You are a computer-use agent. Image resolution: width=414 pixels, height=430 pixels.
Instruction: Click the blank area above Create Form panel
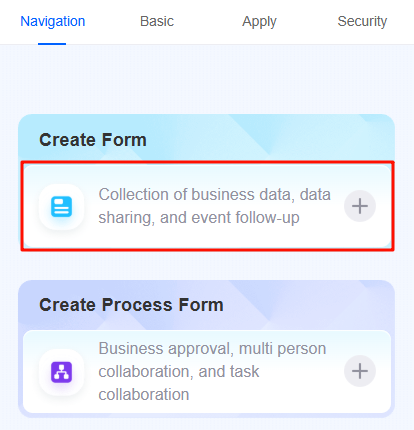coord(207,79)
